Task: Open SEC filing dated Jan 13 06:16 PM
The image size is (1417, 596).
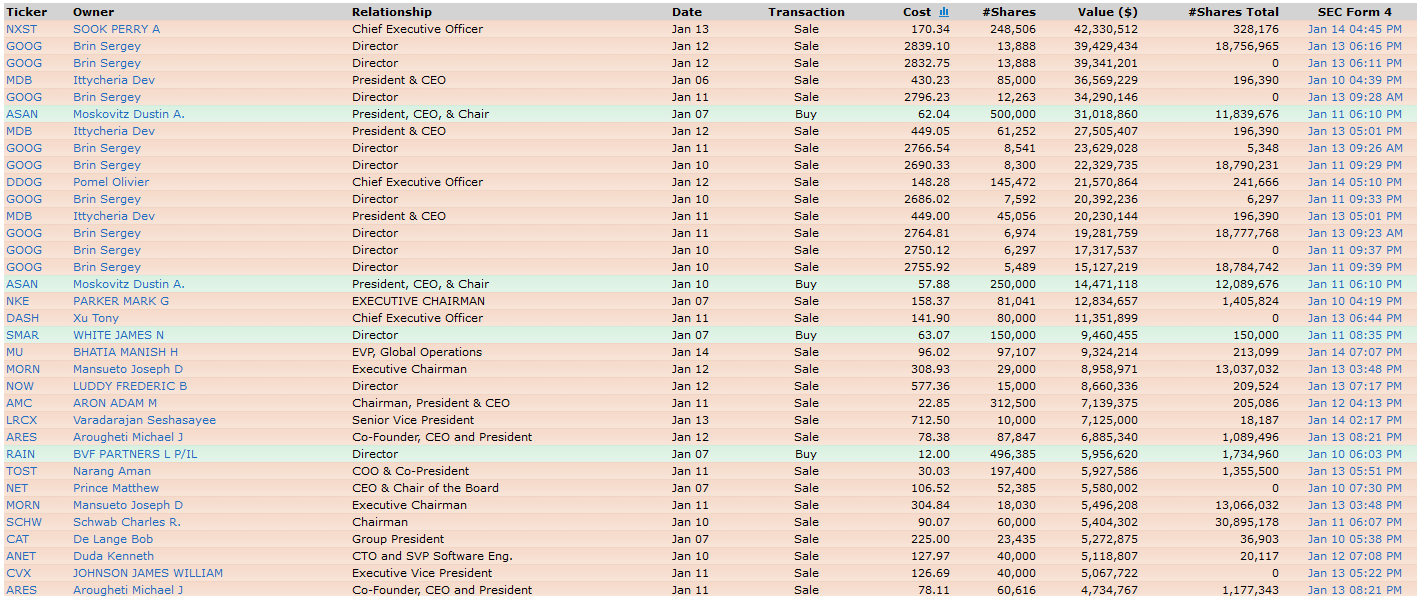Action: [1354, 46]
